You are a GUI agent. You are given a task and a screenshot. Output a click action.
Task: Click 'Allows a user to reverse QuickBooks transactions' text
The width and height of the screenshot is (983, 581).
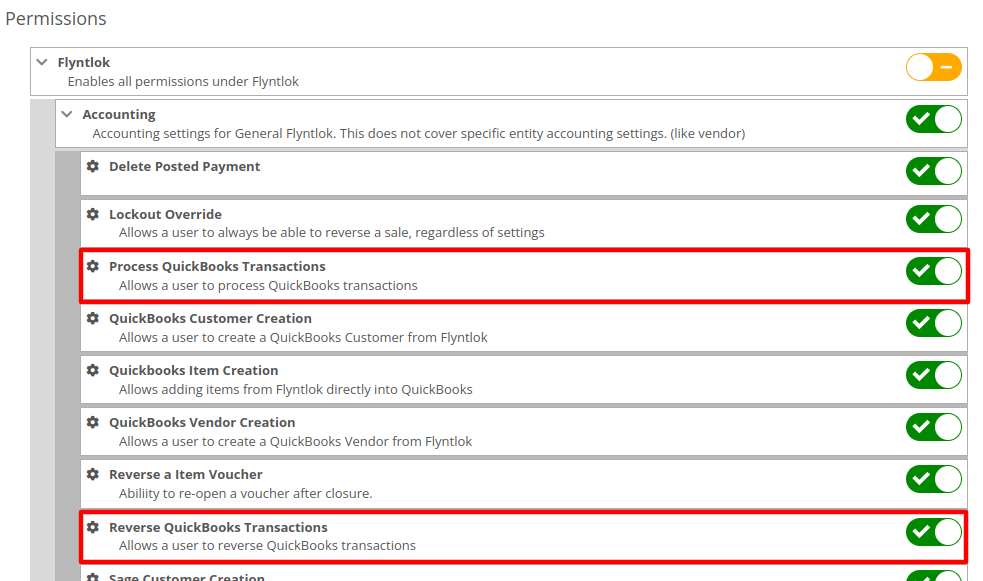tap(267, 546)
